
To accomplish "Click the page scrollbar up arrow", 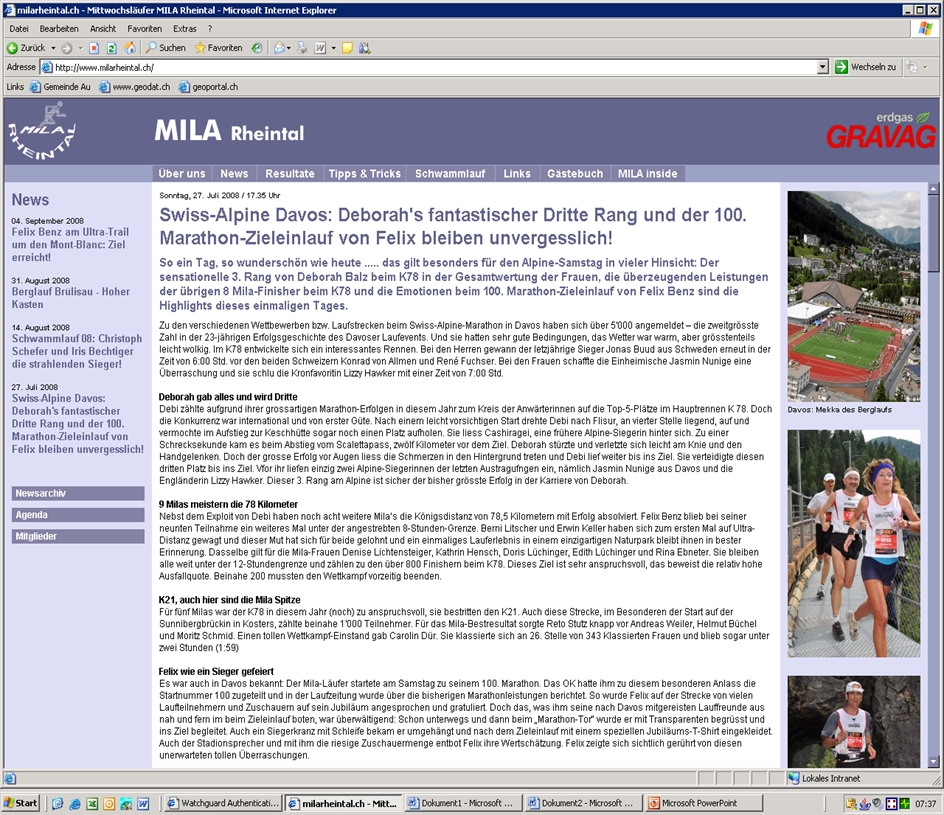I will [x=933, y=188].
